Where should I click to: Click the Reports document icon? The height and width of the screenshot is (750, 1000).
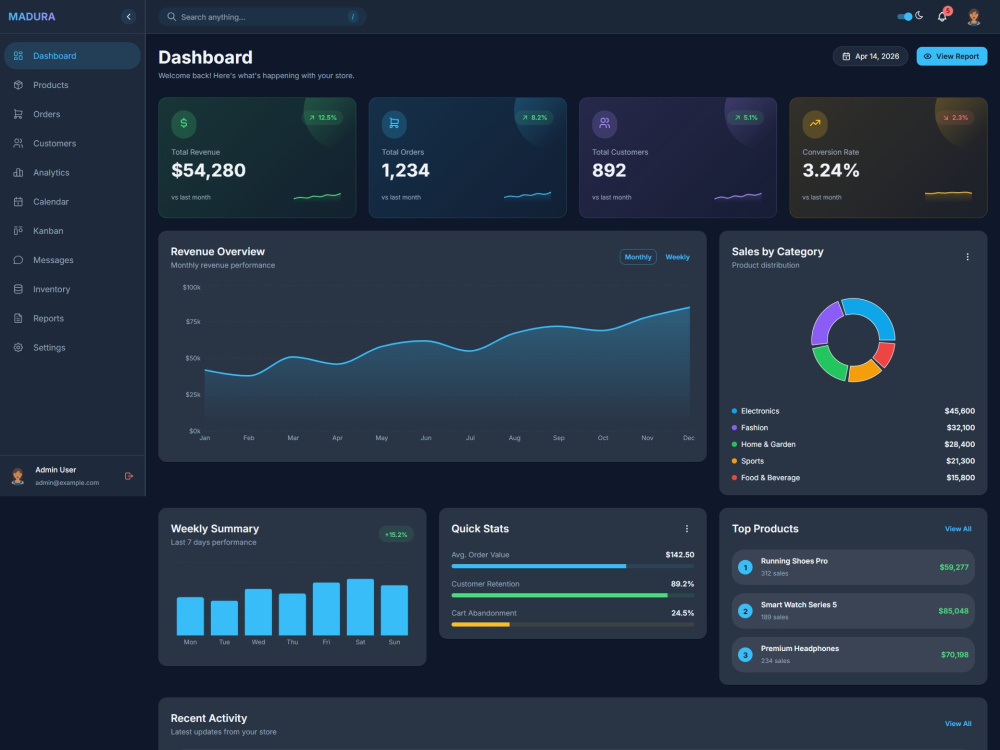[18, 318]
